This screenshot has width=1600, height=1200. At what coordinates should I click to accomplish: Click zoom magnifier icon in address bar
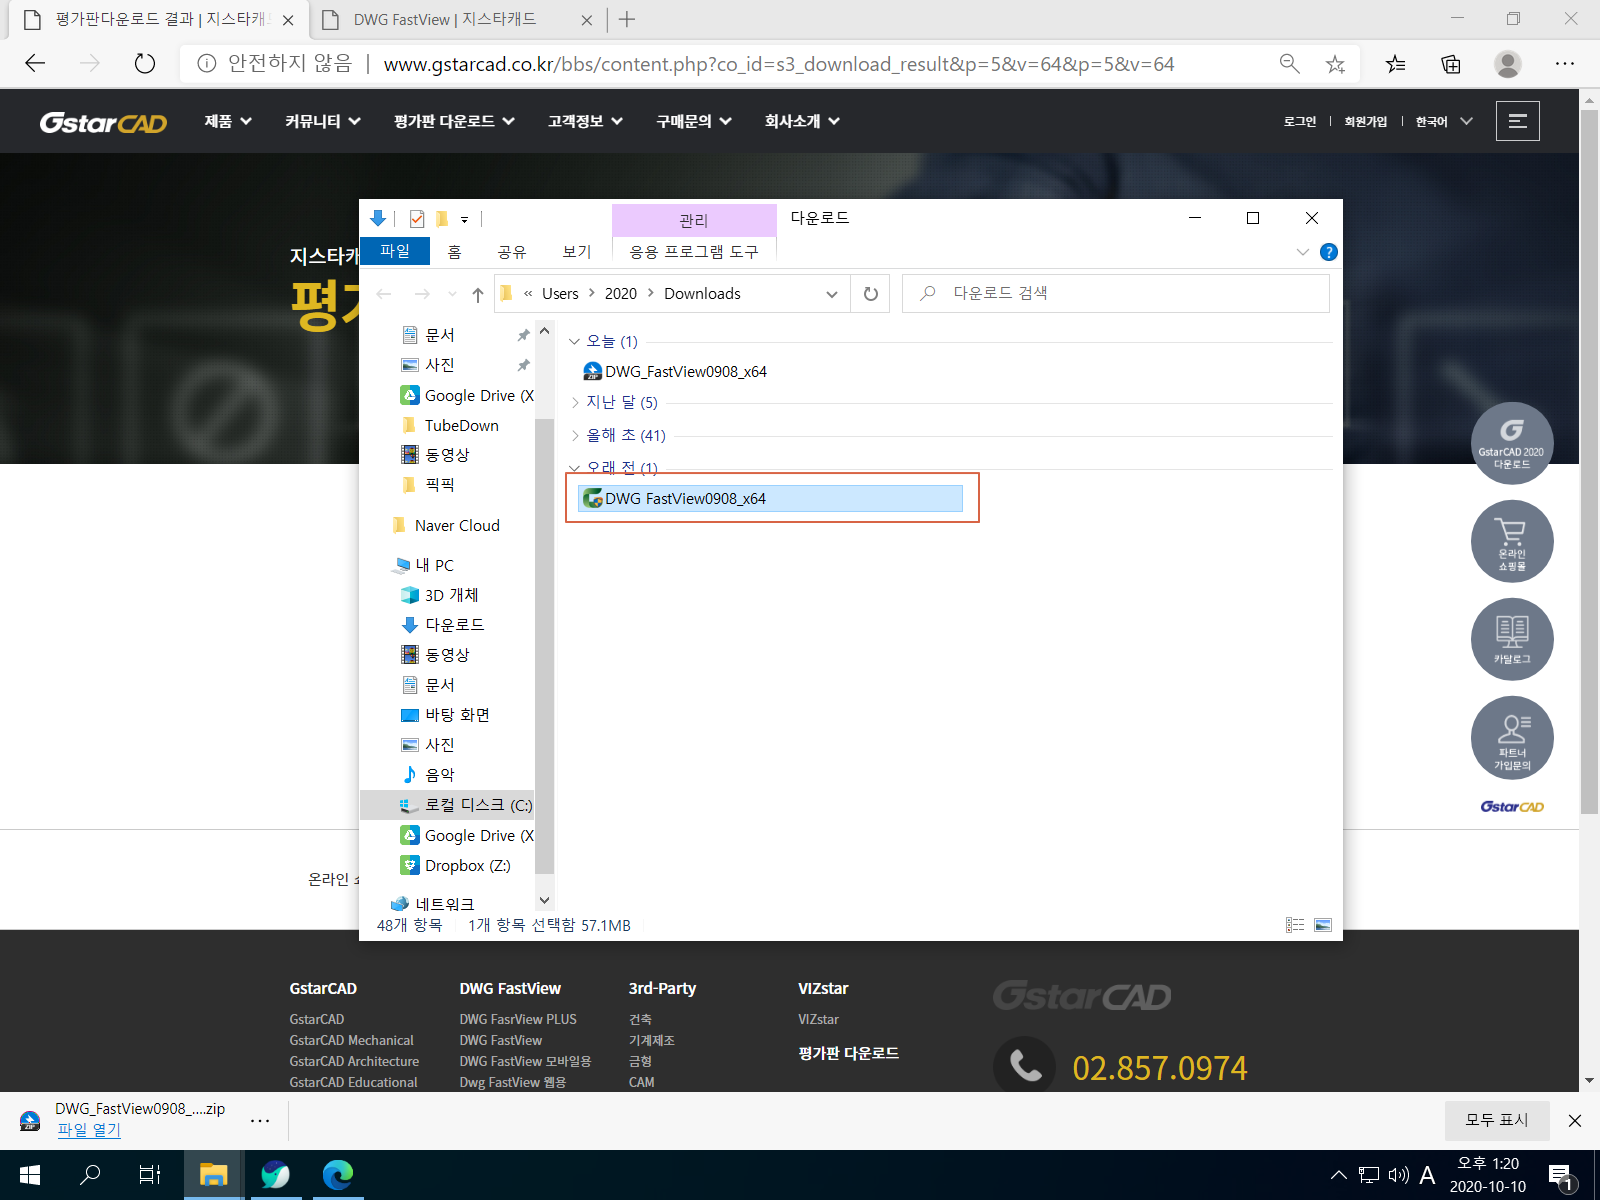point(1289,64)
